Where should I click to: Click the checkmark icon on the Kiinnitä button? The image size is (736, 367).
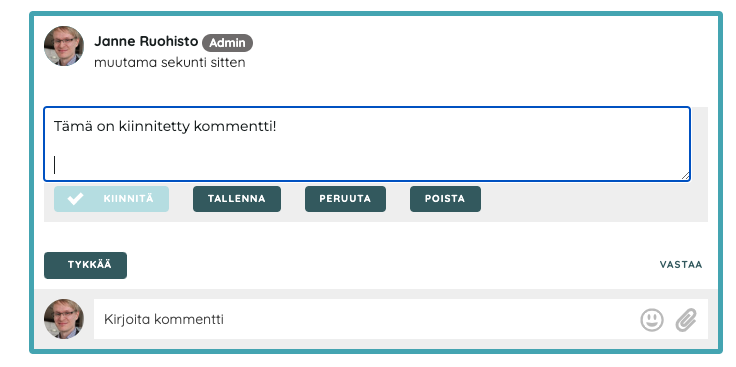pos(75,199)
